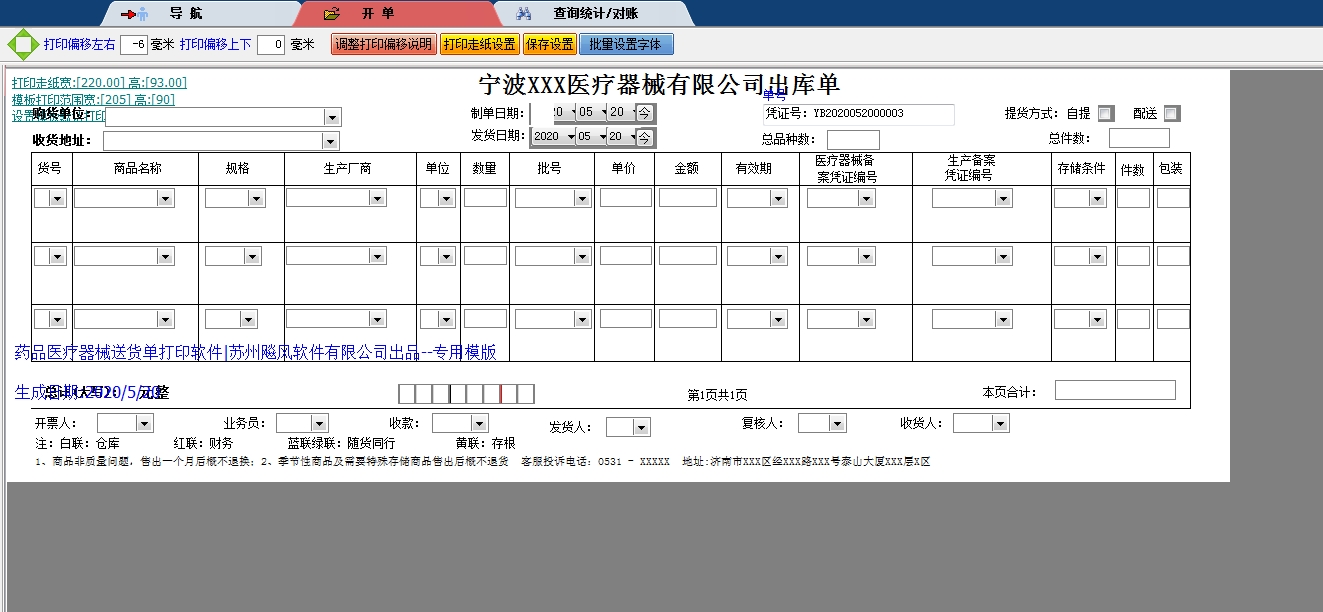Image resolution: width=1323 pixels, height=612 pixels.
Task: Toggle the 自提 checkbox under 提货方式
Action: pos(1104,113)
